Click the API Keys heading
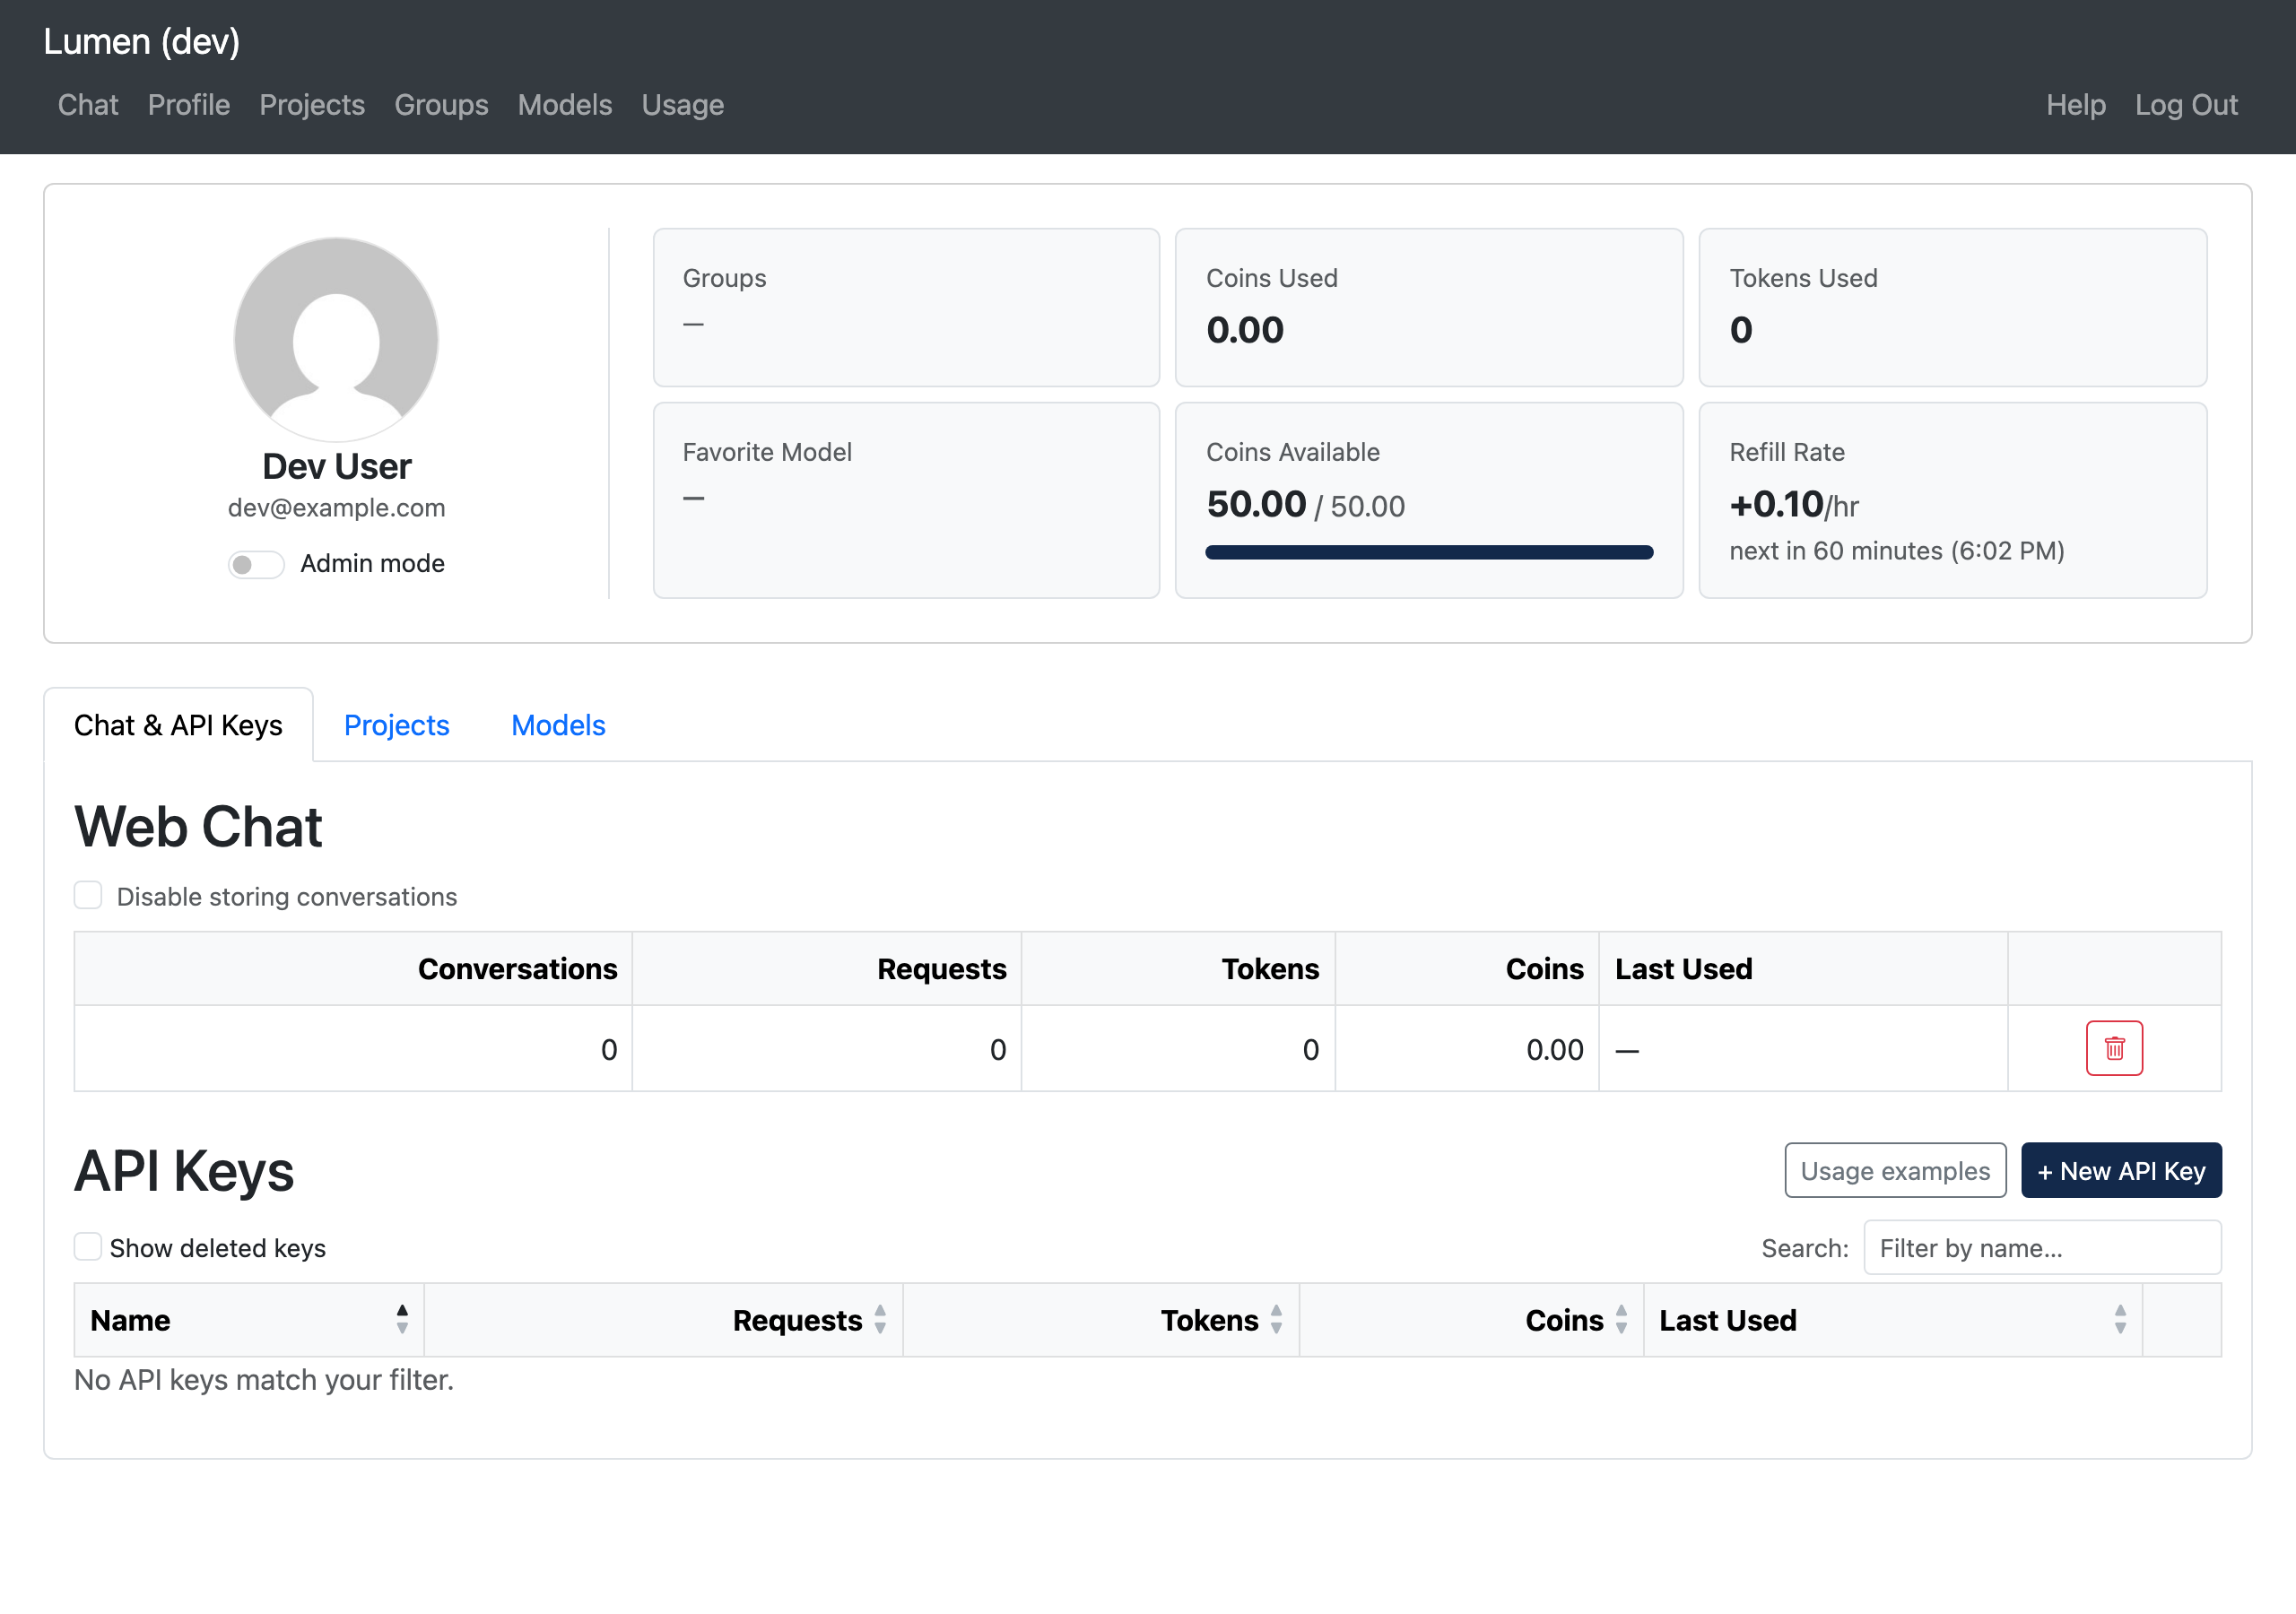Image resolution: width=2296 pixels, height=1614 pixels. pyautogui.click(x=184, y=1171)
